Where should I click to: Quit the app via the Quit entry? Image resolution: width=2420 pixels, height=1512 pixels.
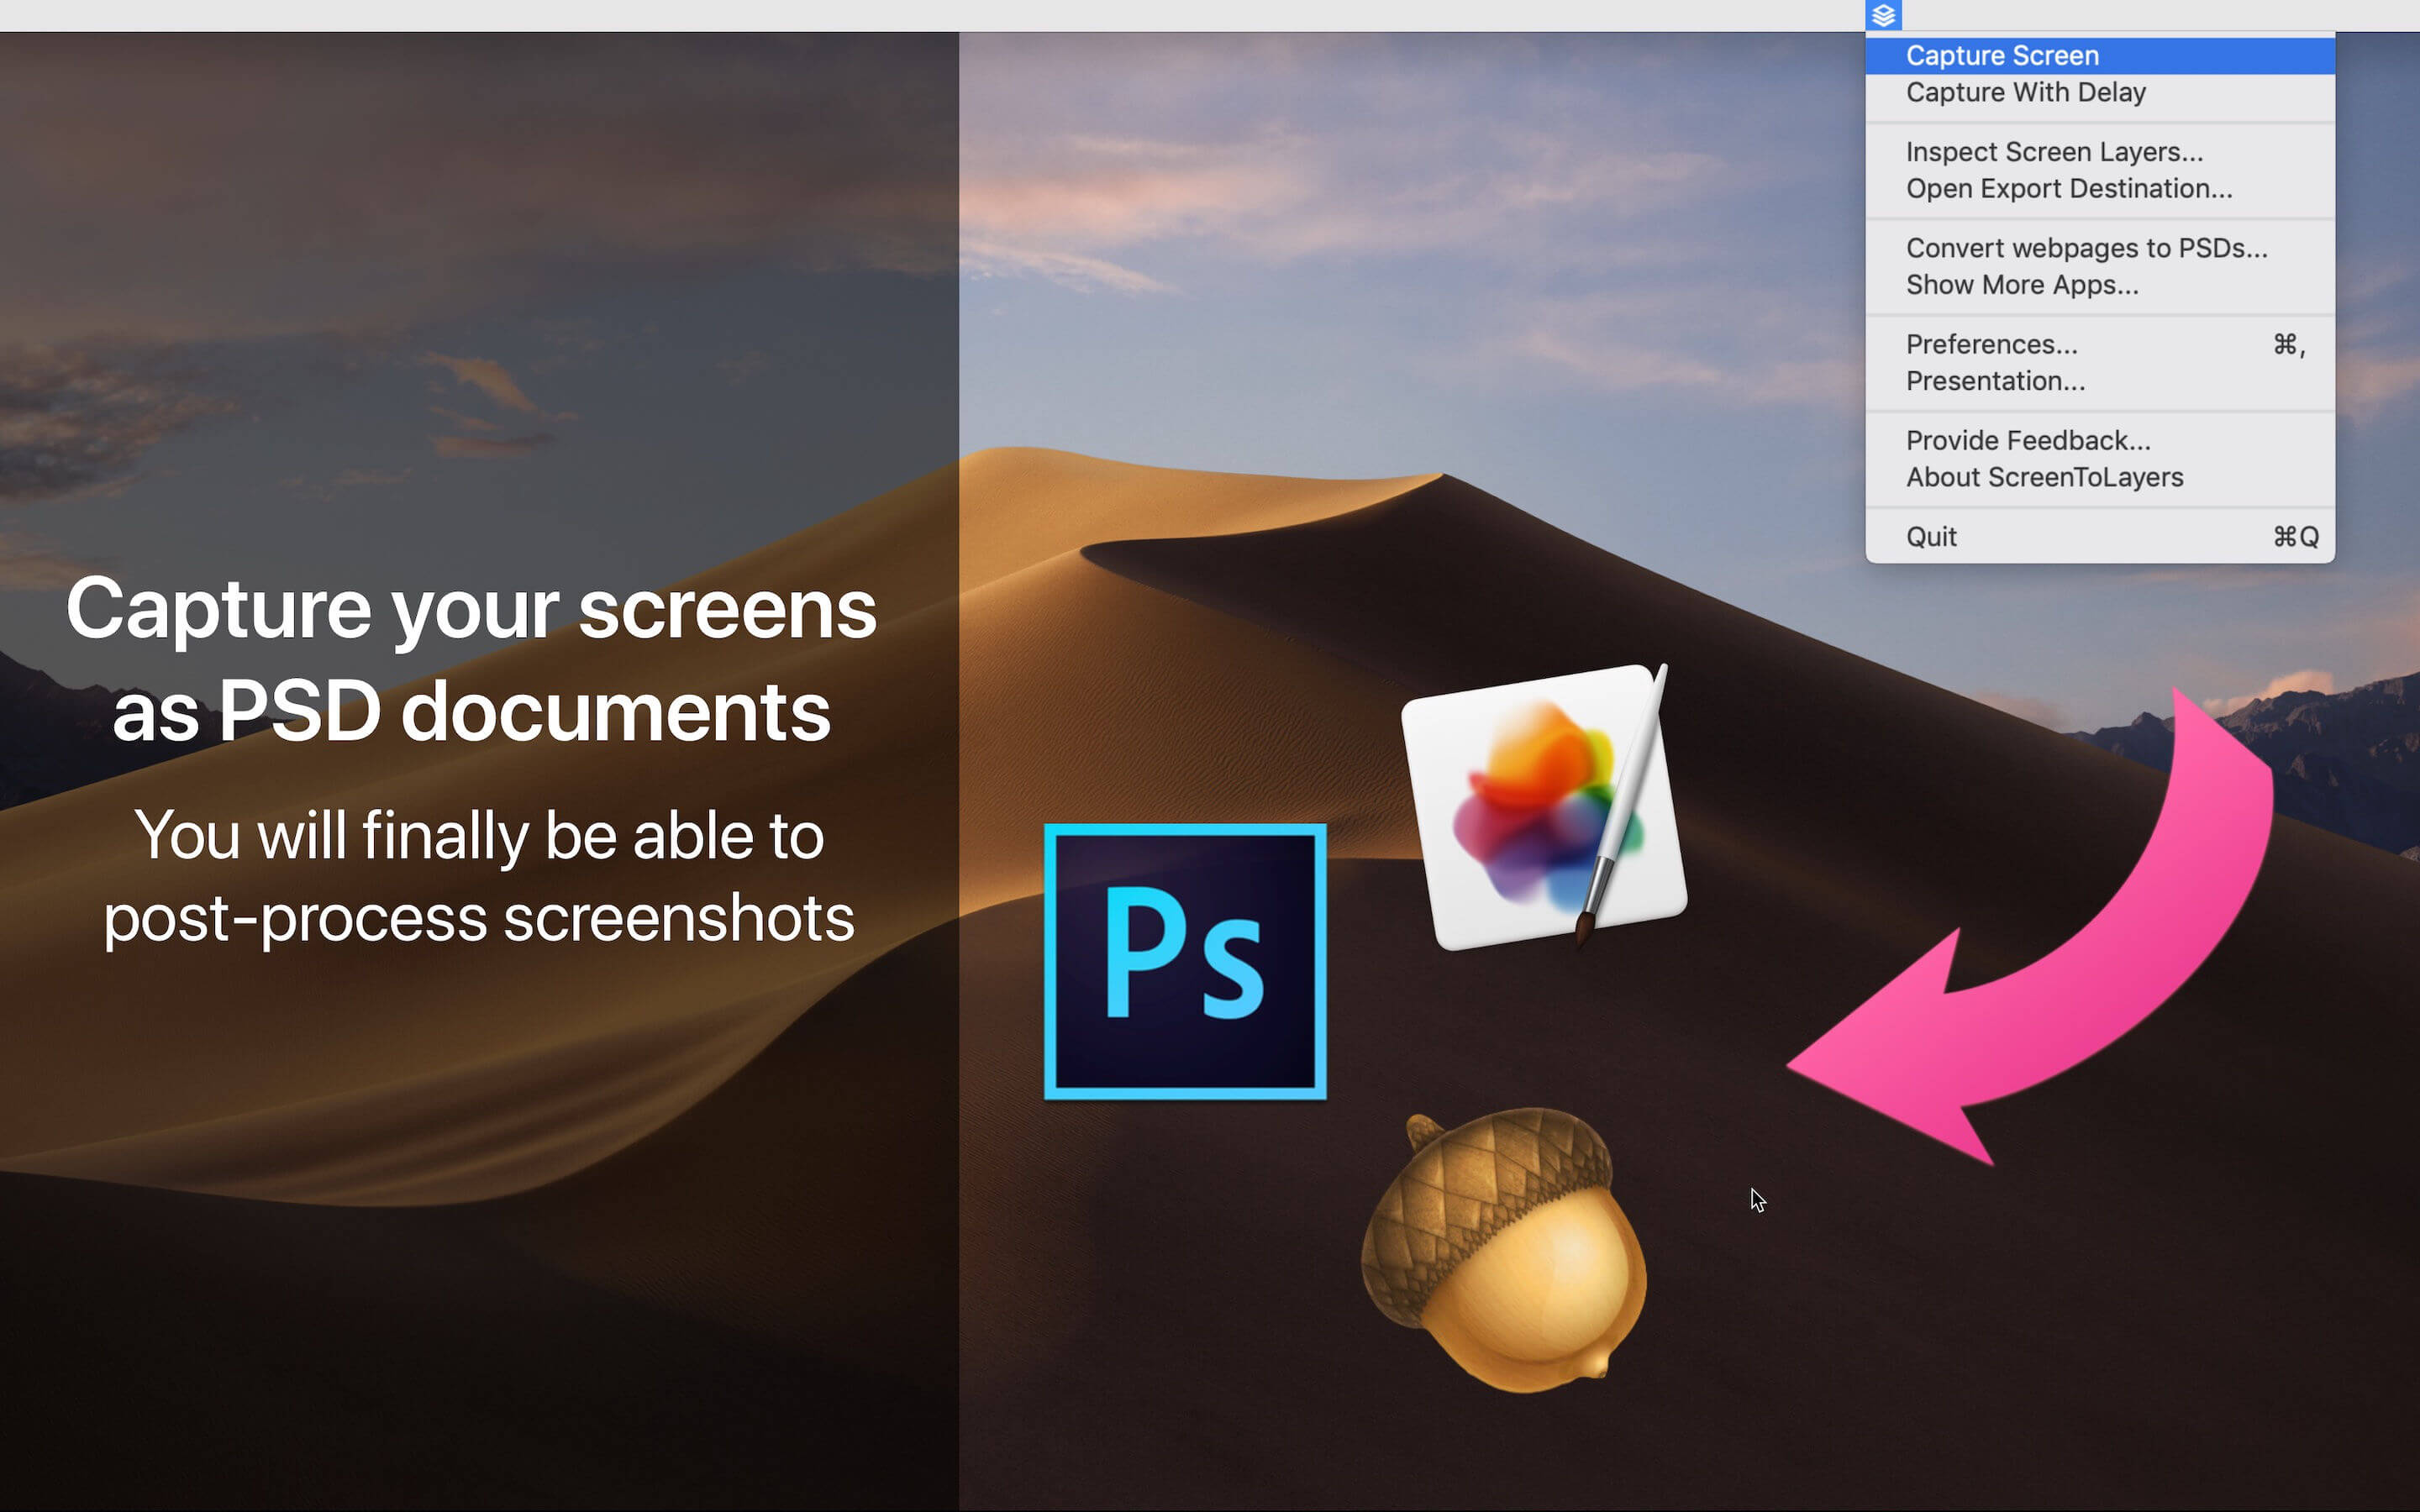click(x=2100, y=537)
